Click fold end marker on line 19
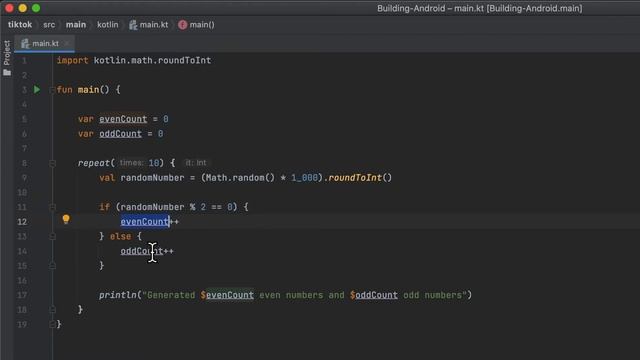This screenshot has height=360, width=640. pos(52,324)
